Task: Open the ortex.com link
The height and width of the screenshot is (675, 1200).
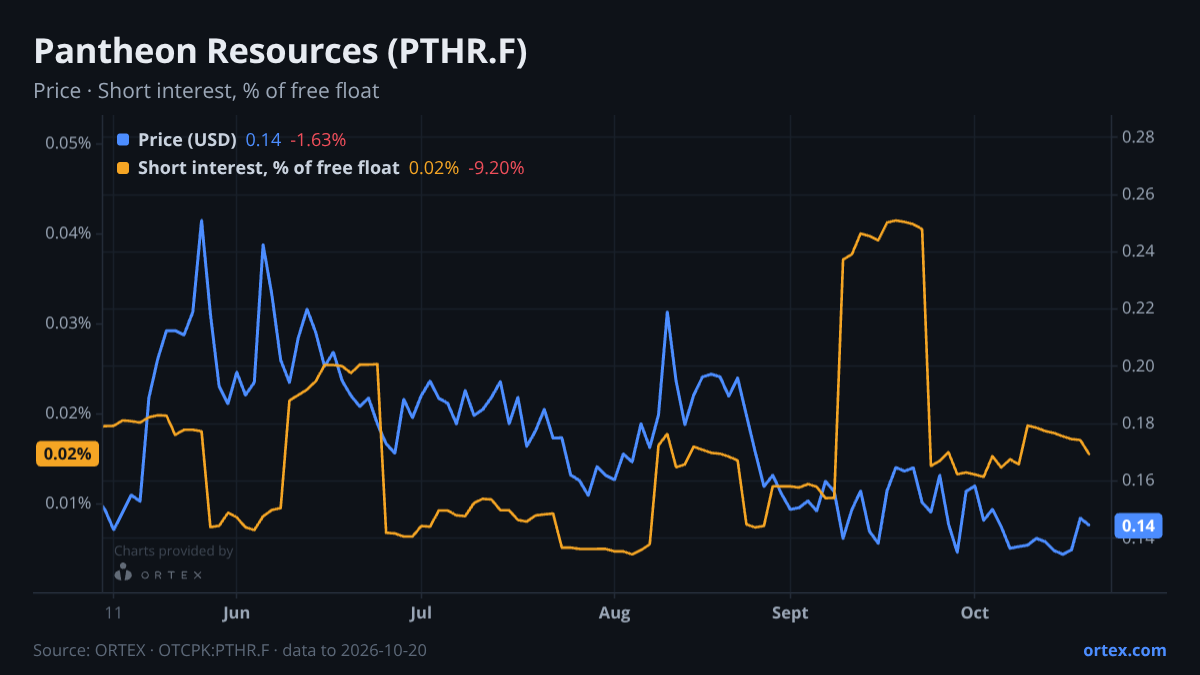Action: (1125, 650)
